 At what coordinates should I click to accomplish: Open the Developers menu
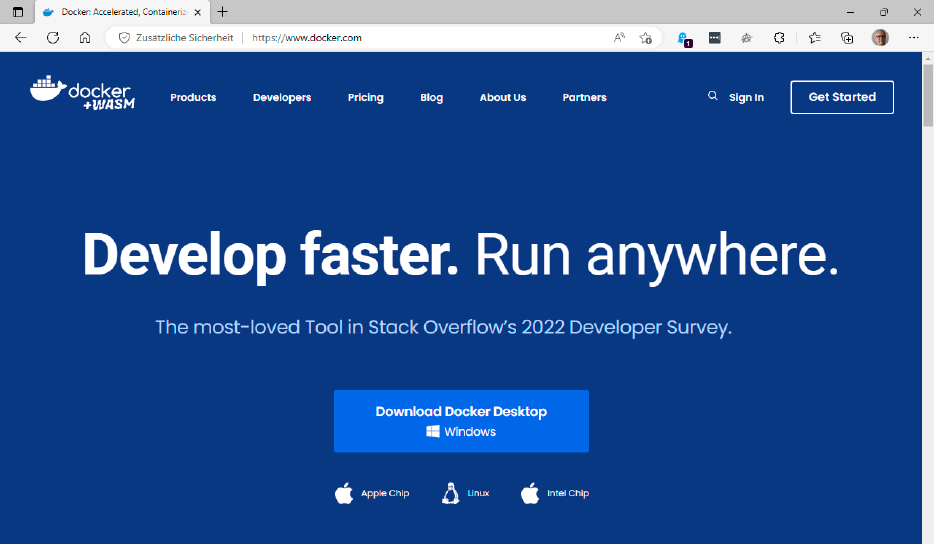pyautogui.click(x=282, y=97)
